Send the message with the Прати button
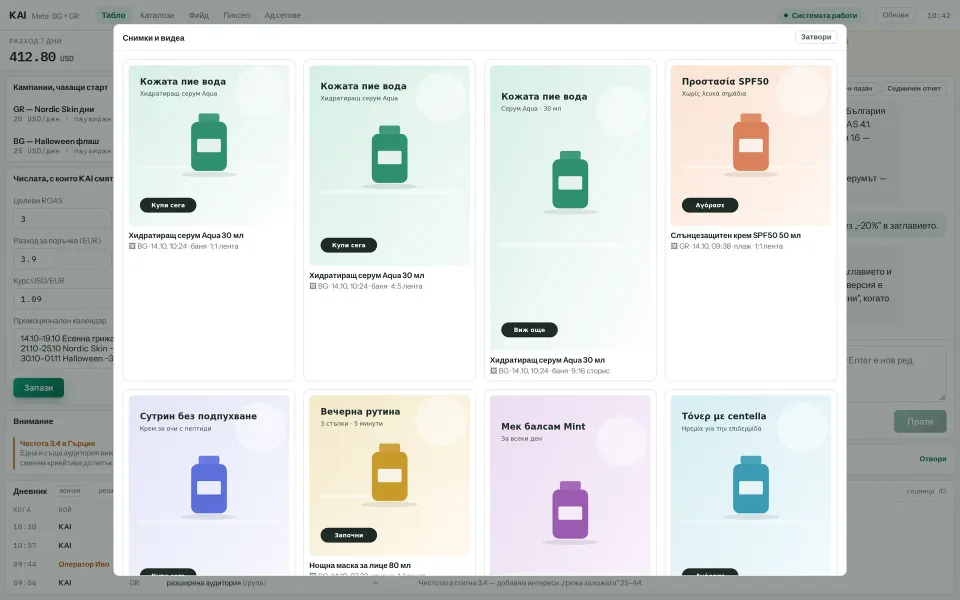Image resolution: width=960 pixels, height=600 pixels. coord(920,421)
